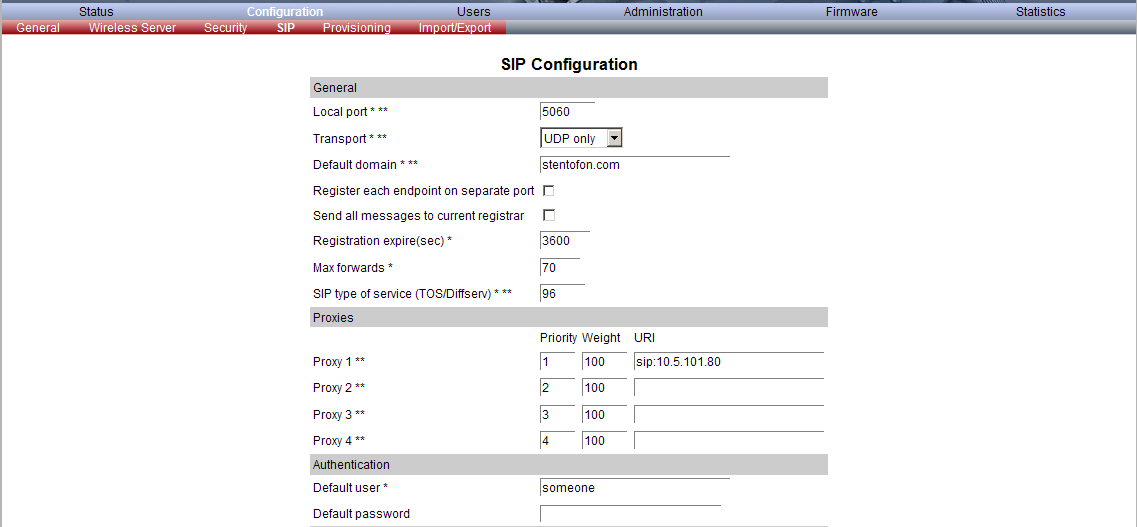Open the Import/Export sub-tab

[455, 28]
